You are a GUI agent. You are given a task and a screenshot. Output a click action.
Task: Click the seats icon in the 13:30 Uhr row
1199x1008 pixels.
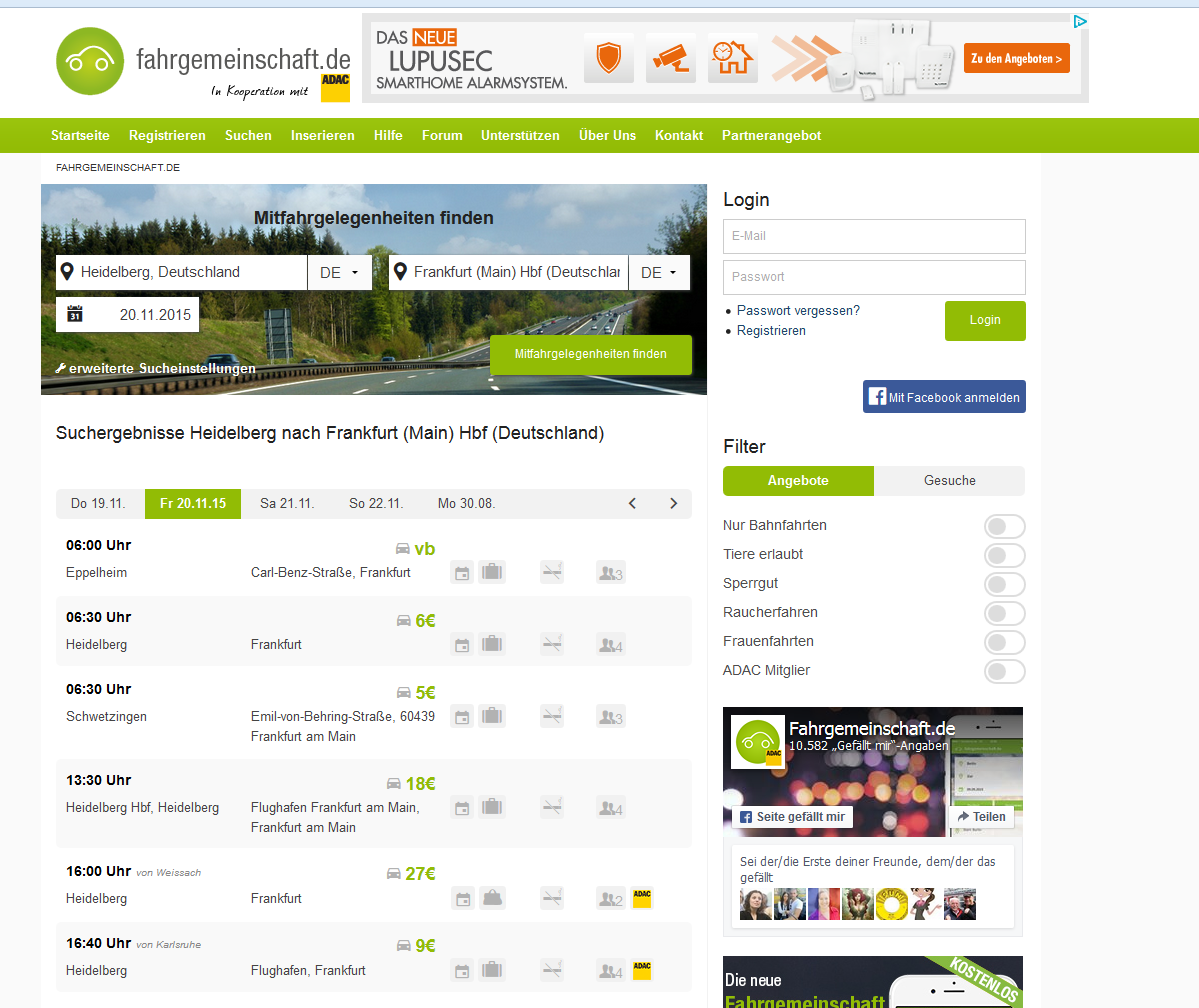pos(611,808)
